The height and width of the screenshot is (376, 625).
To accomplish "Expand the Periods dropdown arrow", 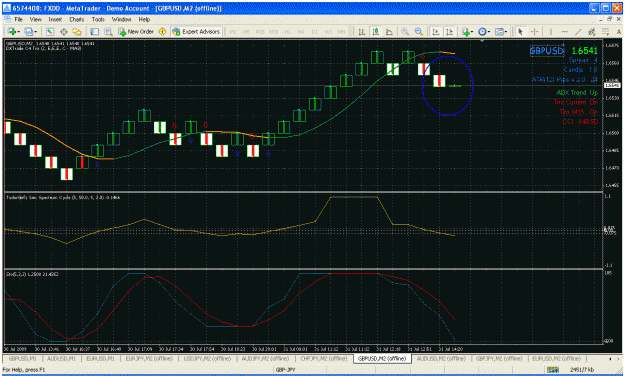I will point(489,31).
